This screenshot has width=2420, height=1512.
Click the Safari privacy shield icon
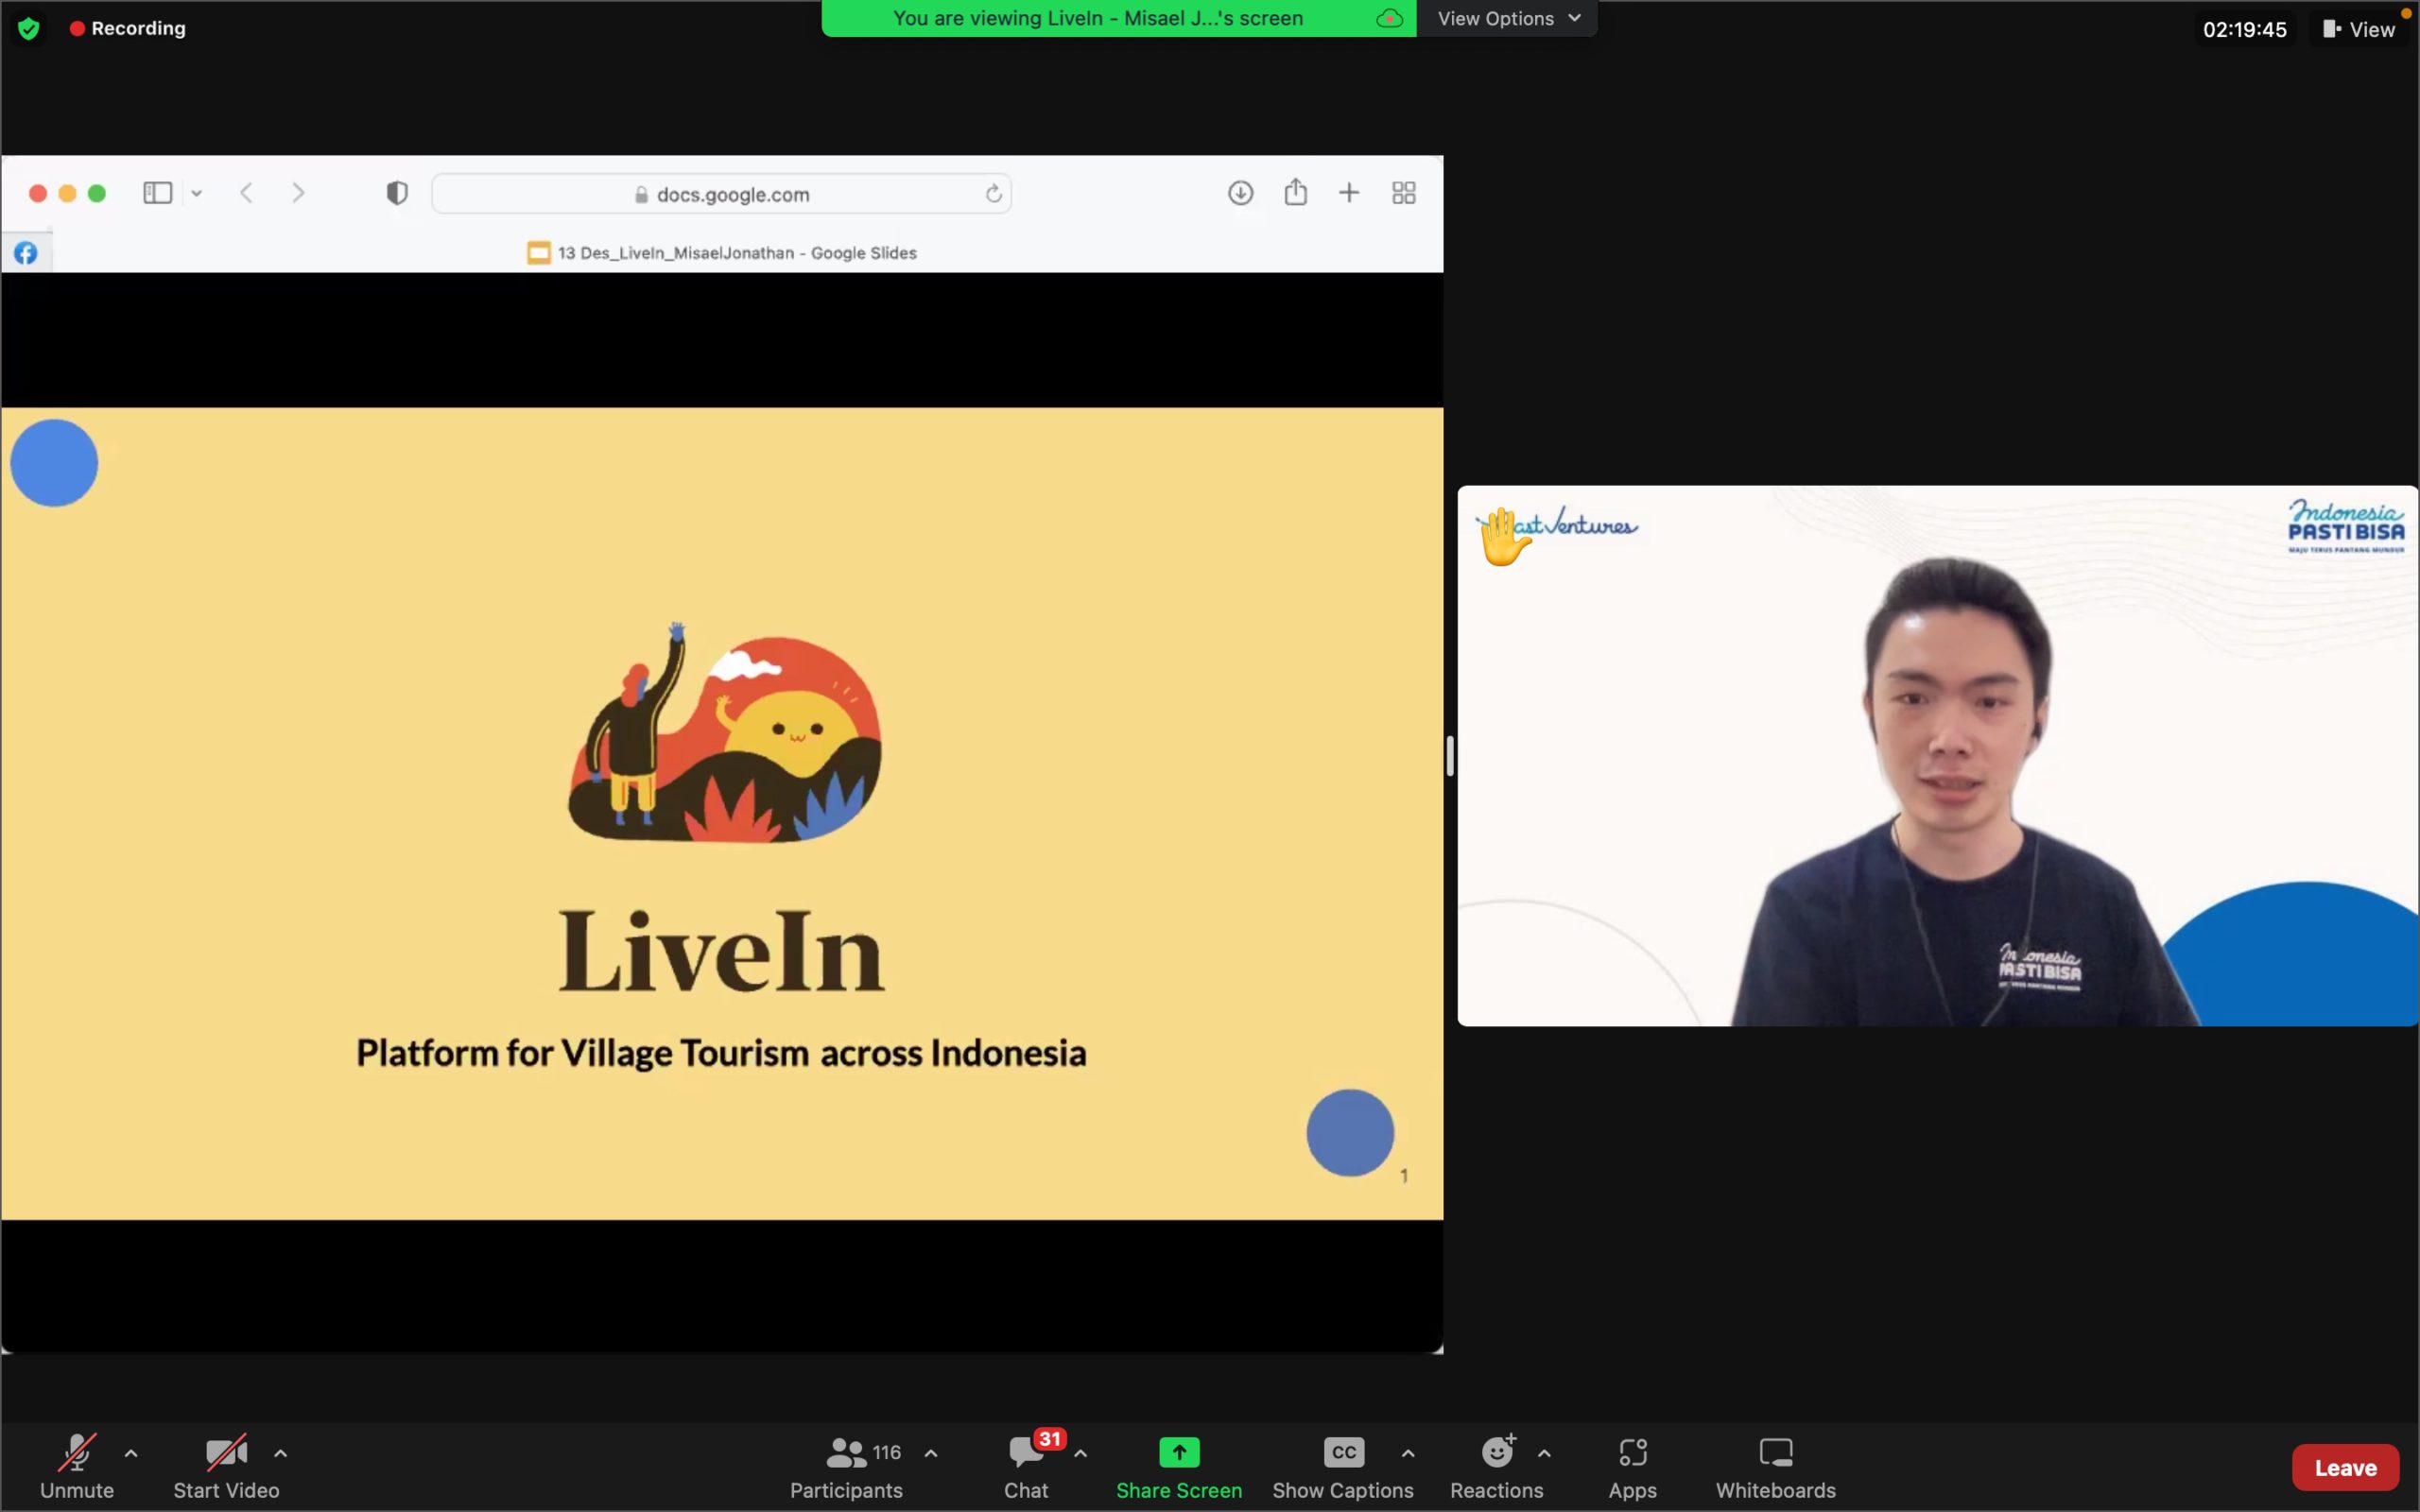(x=397, y=193)
